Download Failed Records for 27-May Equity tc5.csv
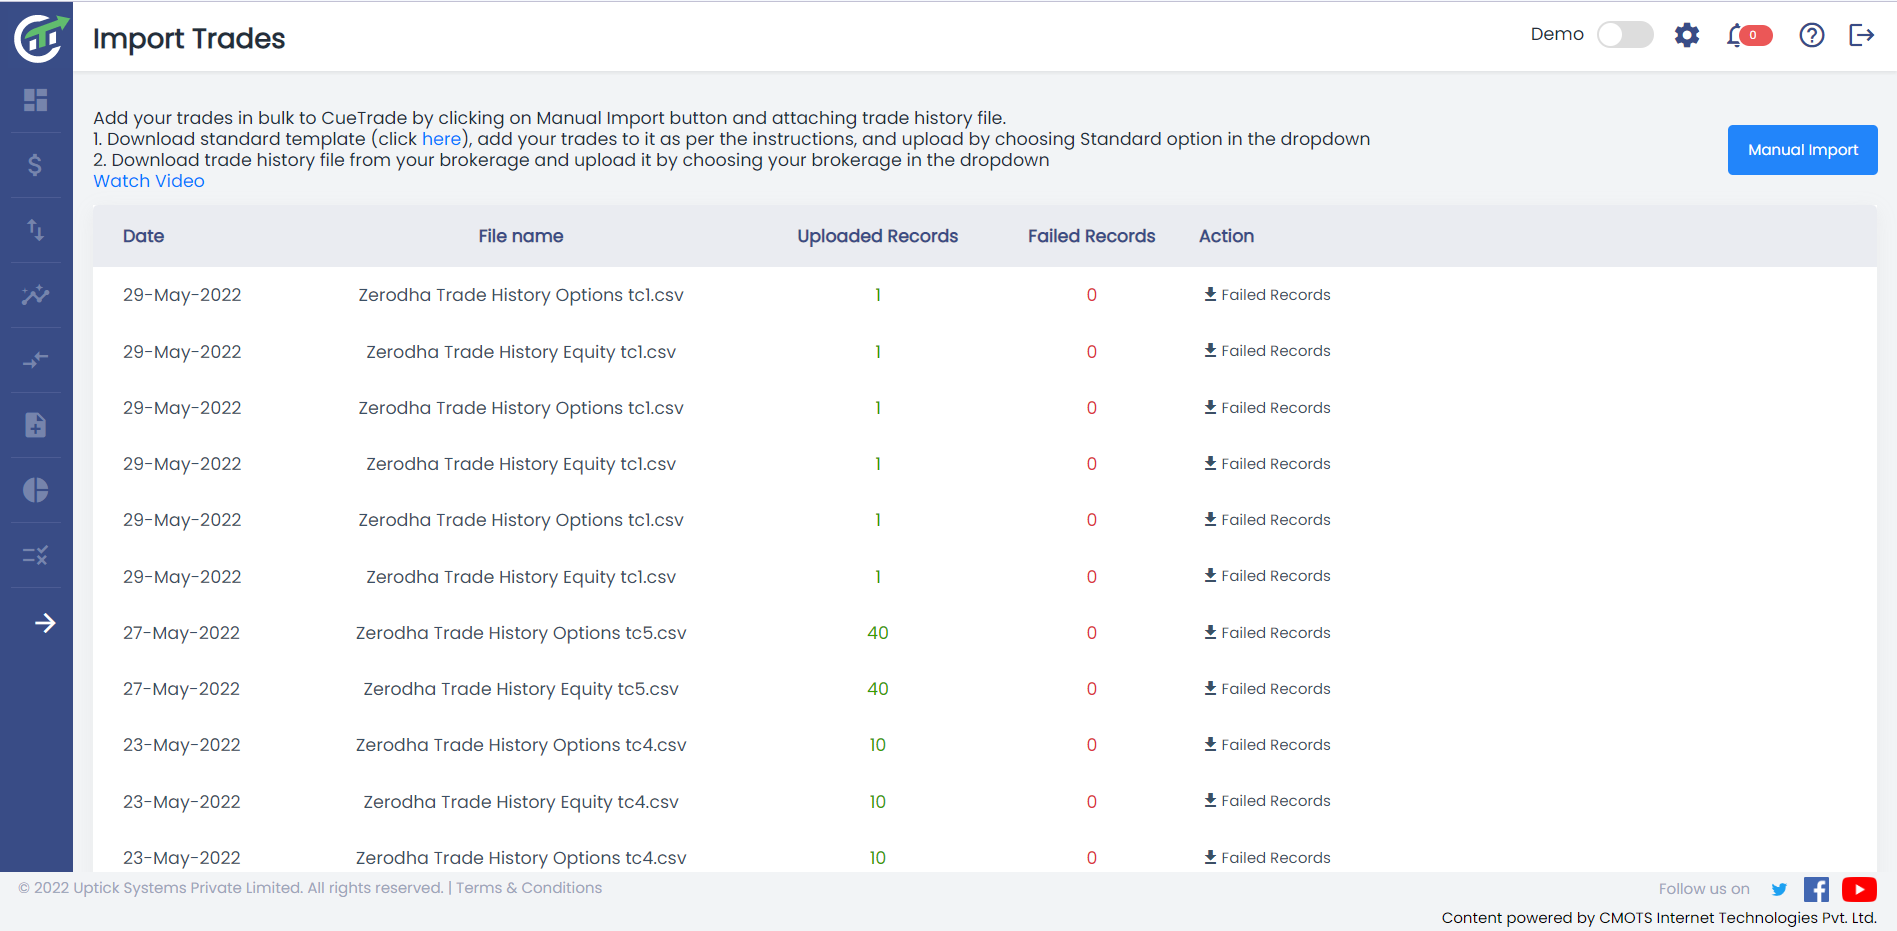The height and width of the screenshot is (931, 1897). tap(1267, 689)
